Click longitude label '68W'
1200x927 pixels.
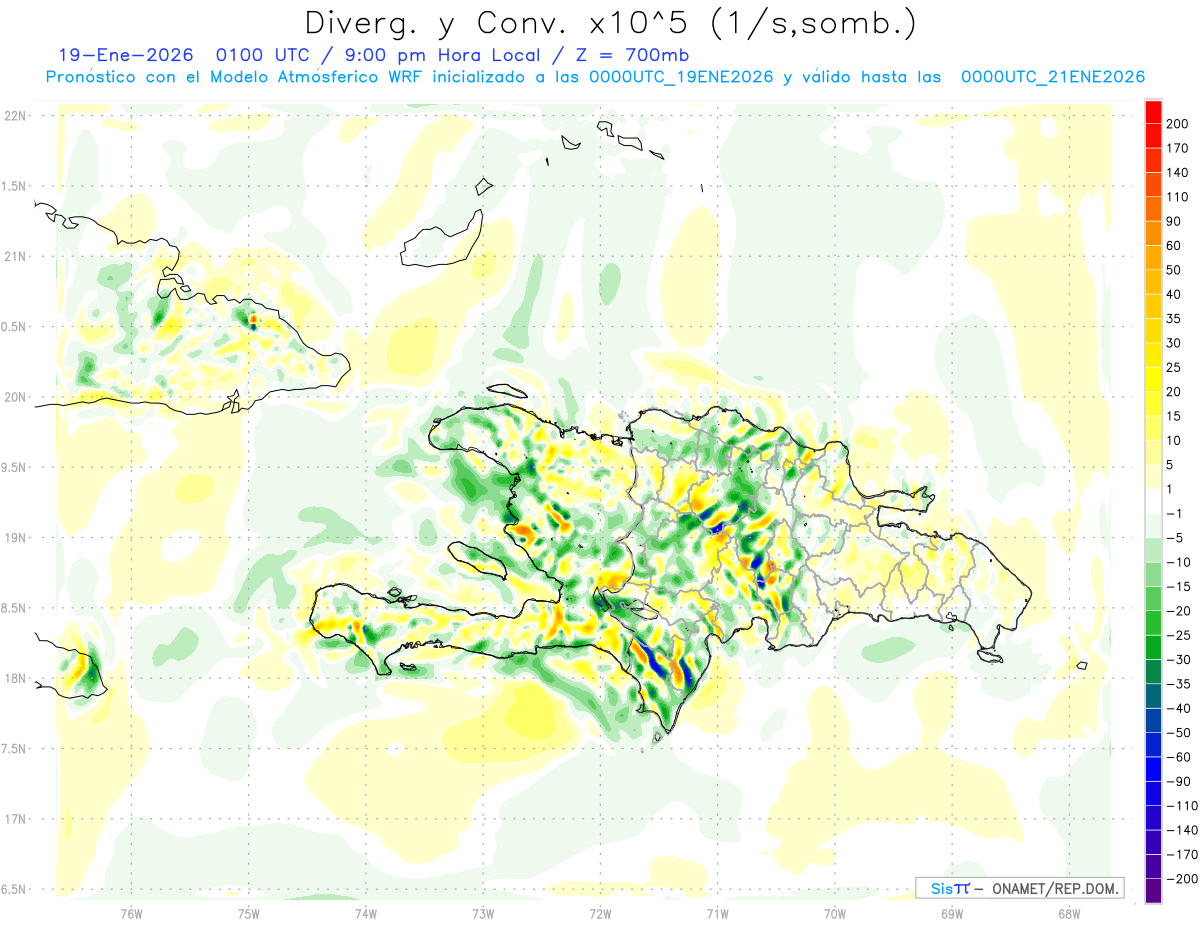click(x=1069, y=913)
